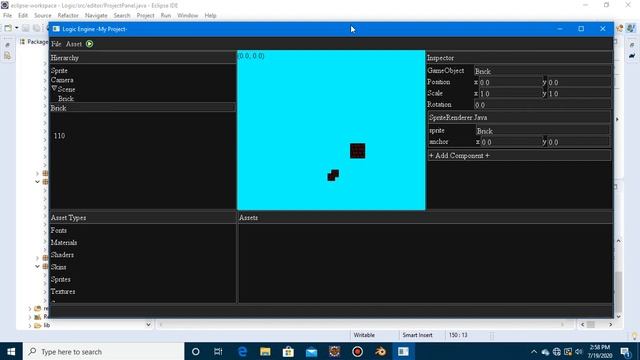This screenshot has height=360, width=640.
Task: Expand the lib folder in Package Explorer
Action: [x=30, y=326]
